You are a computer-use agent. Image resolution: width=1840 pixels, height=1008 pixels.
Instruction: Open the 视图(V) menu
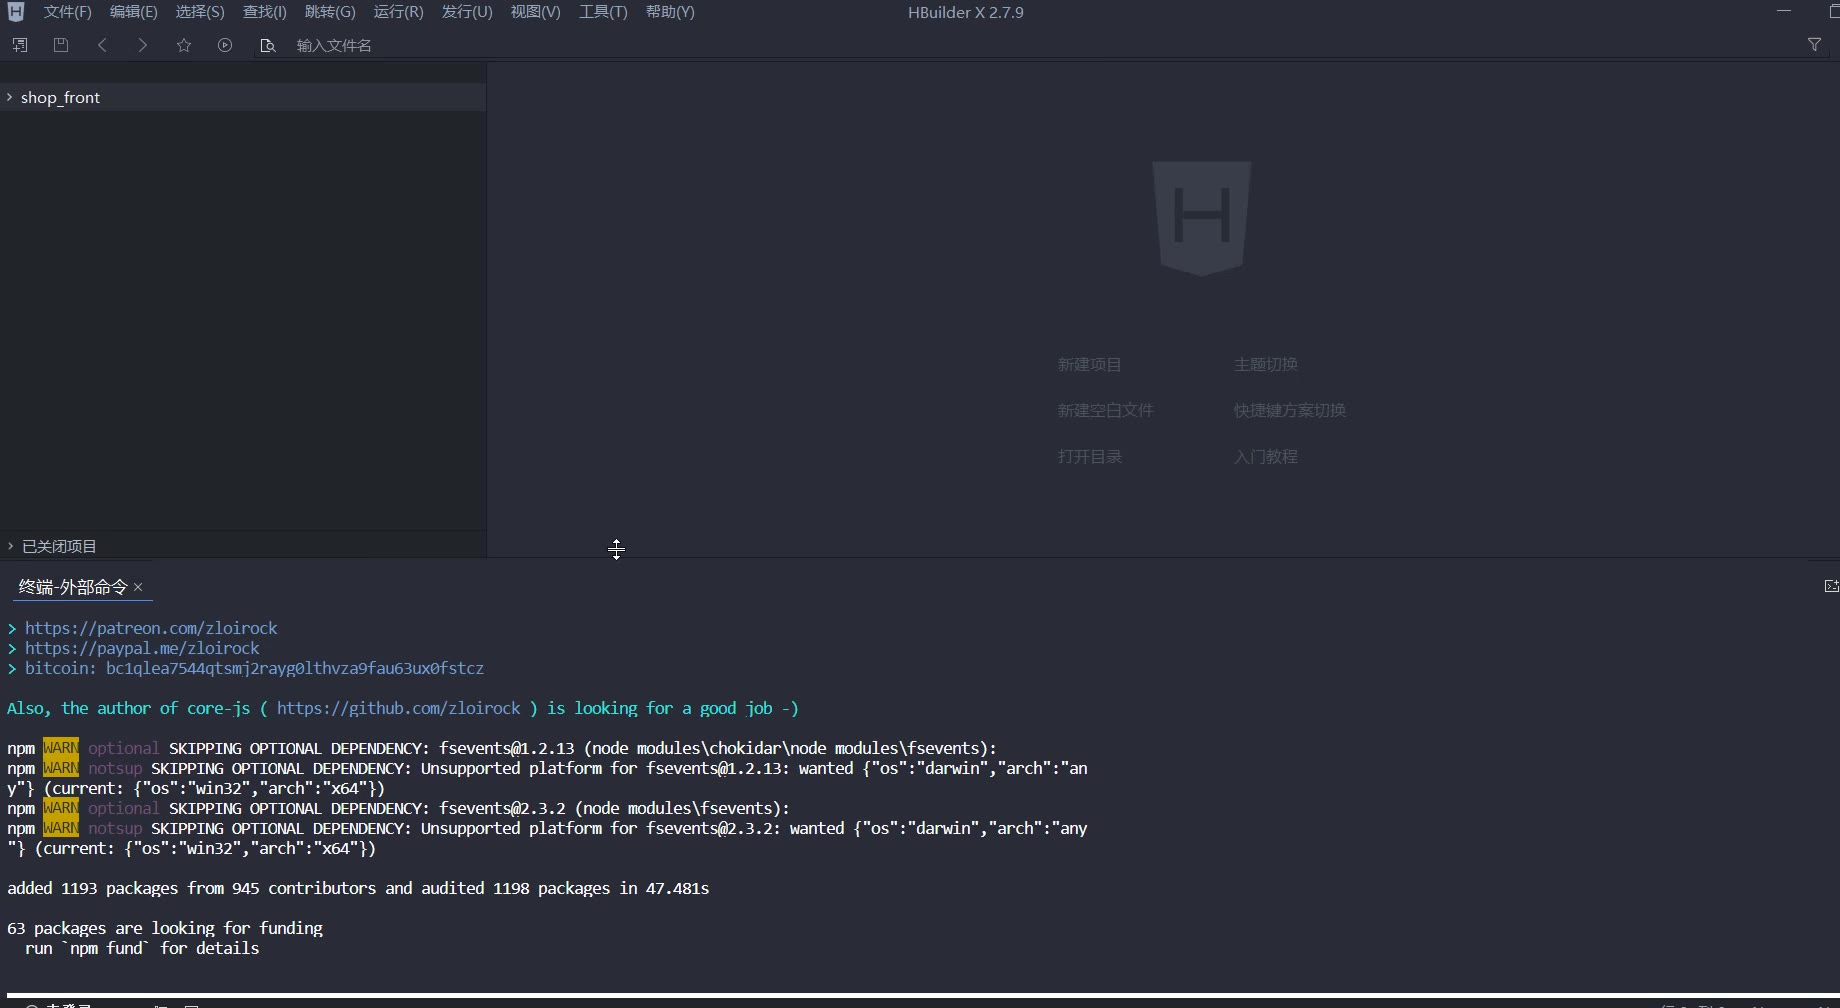[535, 12]
